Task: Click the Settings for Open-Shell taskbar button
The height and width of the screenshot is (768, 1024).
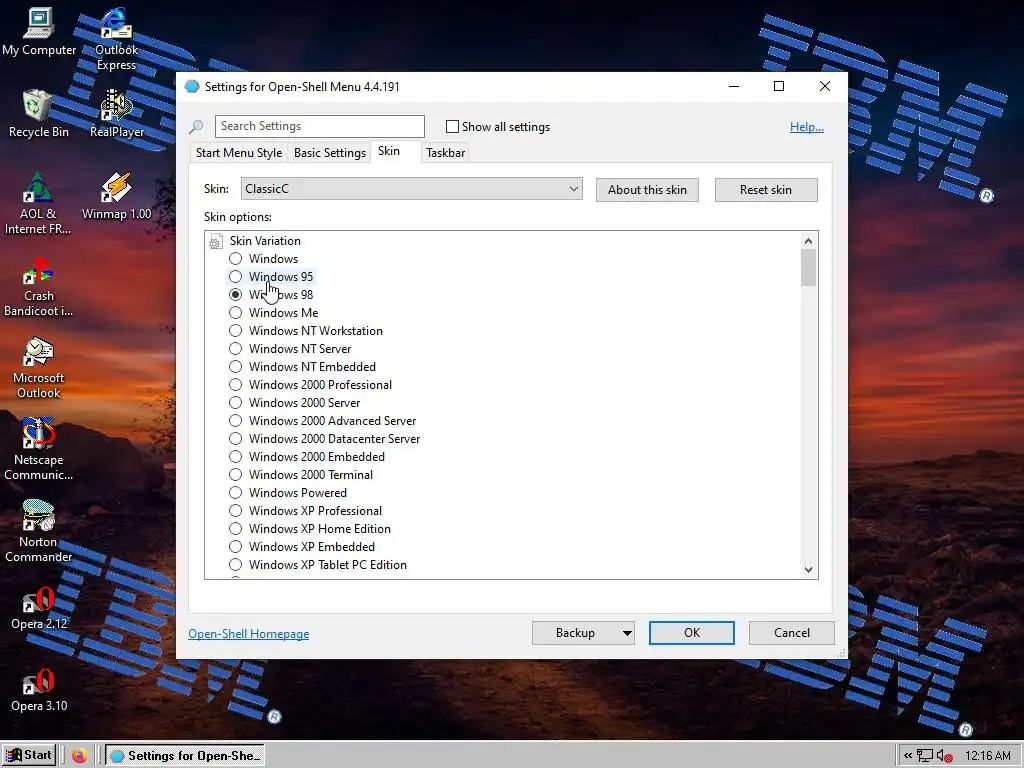Action: [185, 756]
